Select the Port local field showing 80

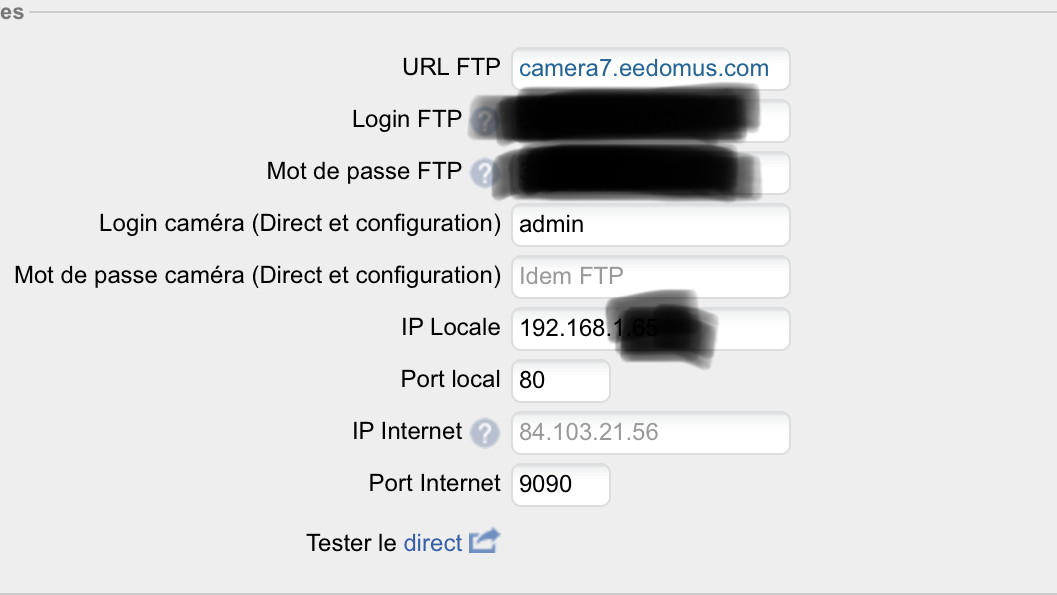(561, 380)
